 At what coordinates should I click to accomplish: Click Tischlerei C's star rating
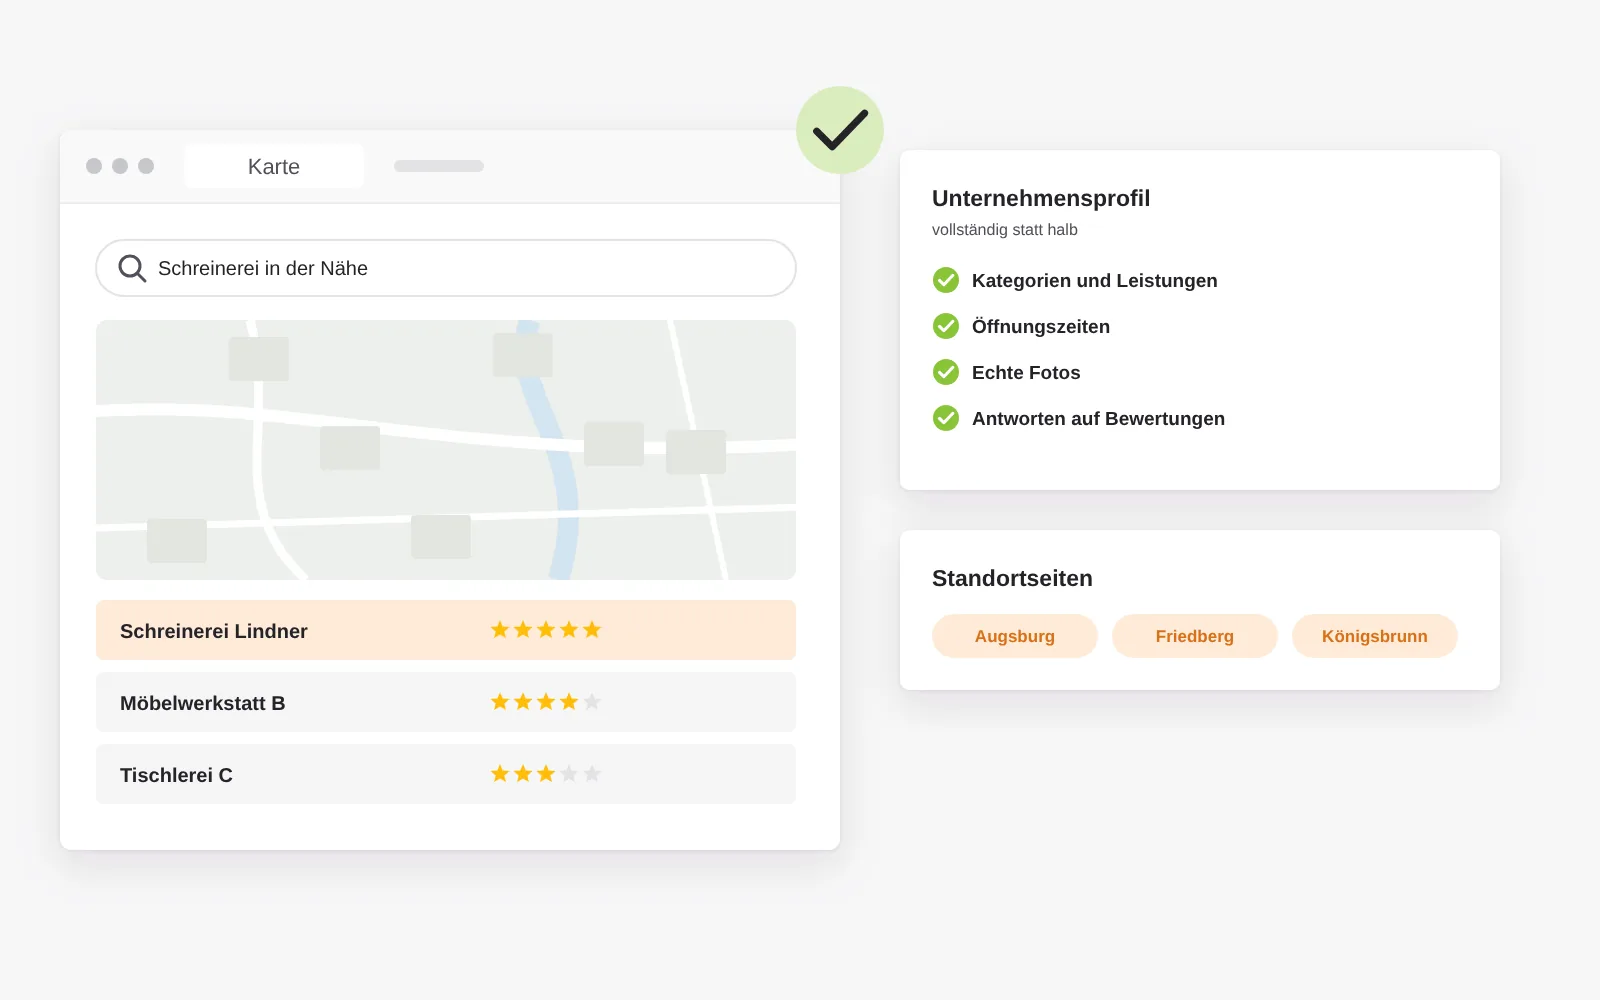546,773
